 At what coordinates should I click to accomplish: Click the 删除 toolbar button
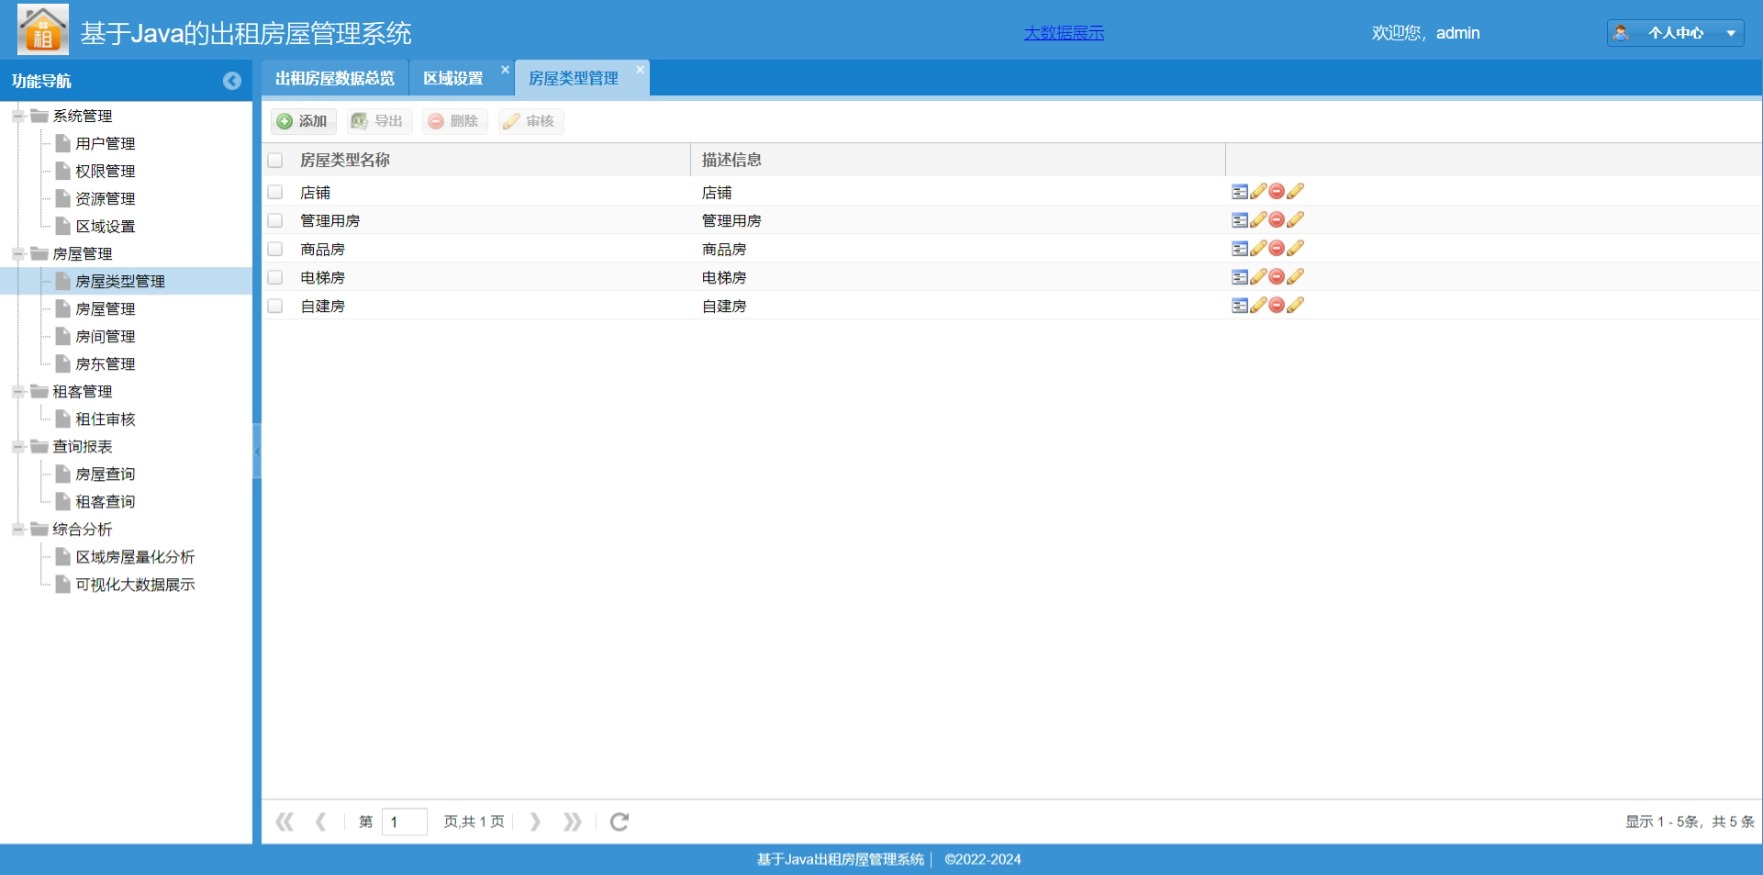tap(454, 121)
